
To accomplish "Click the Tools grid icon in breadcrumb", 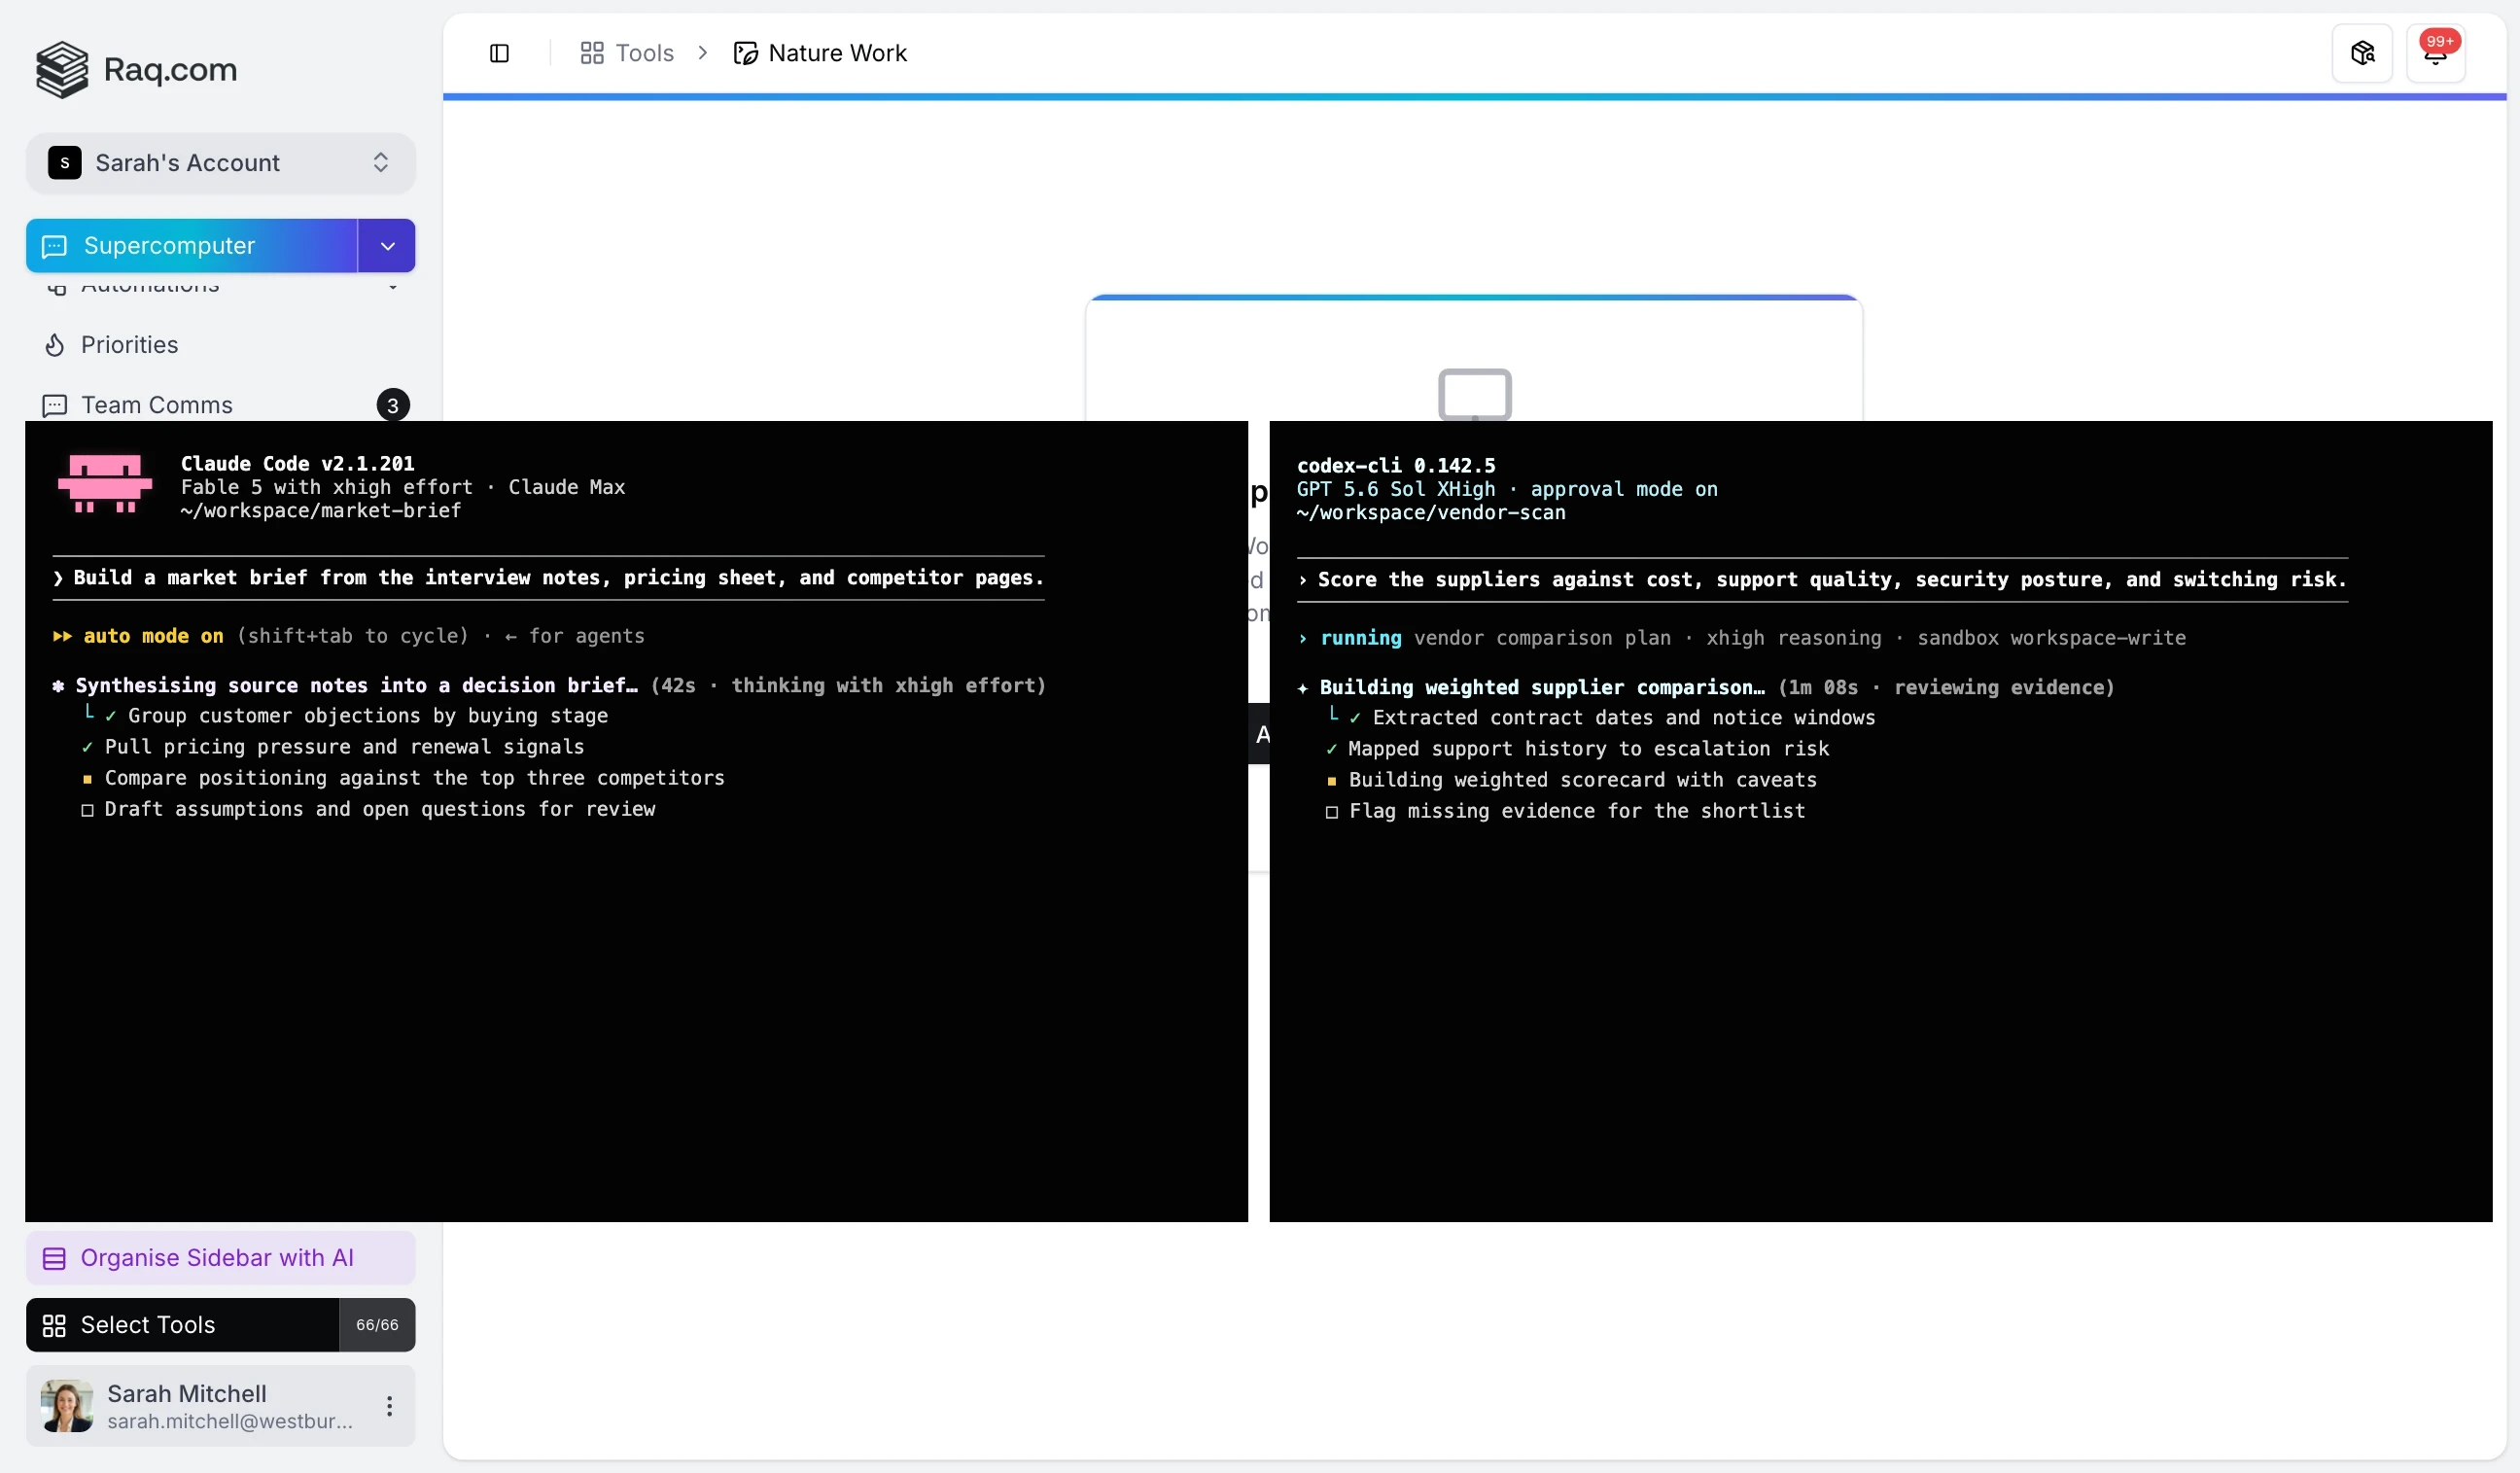I will tap(592, 53).
